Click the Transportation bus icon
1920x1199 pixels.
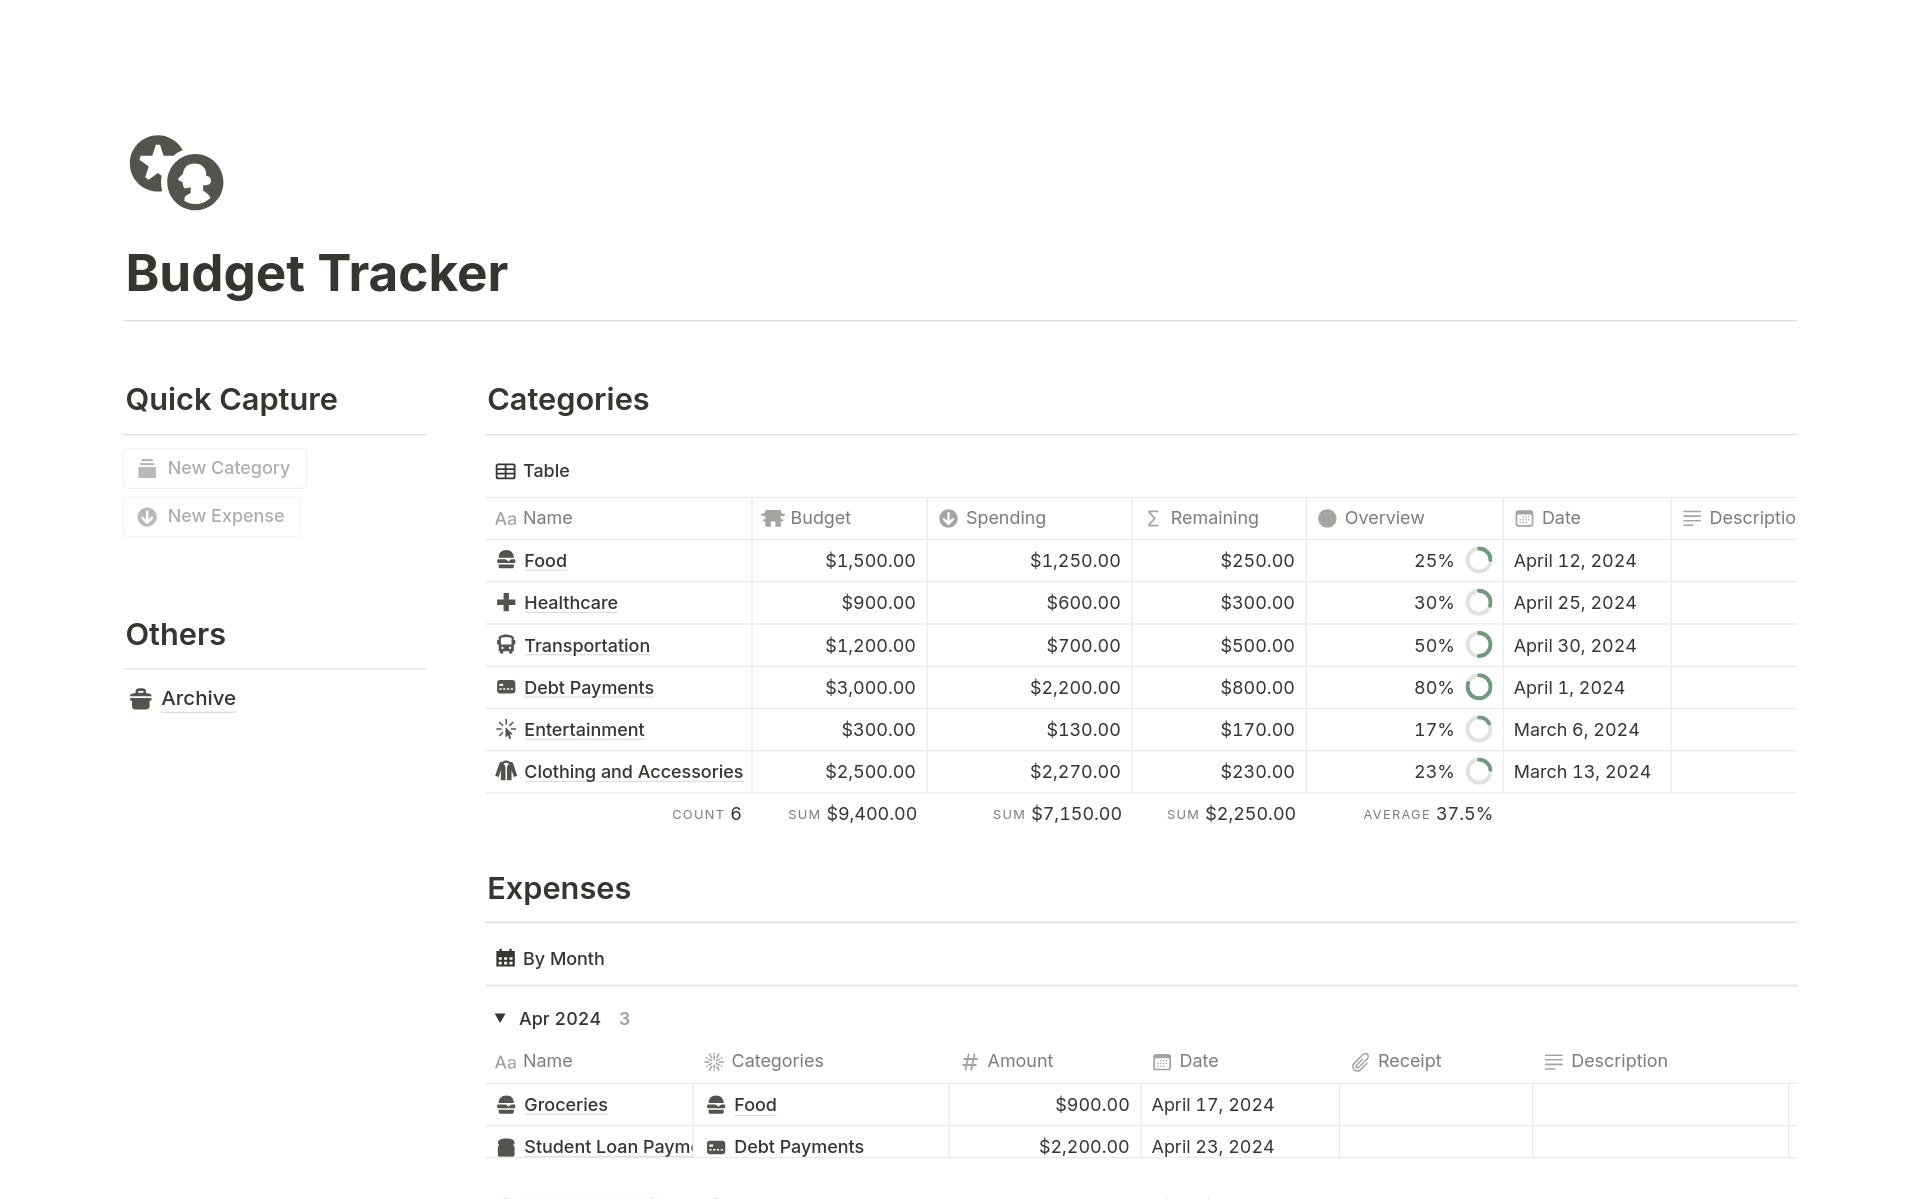pyautogui.click(x=506, y=645)
